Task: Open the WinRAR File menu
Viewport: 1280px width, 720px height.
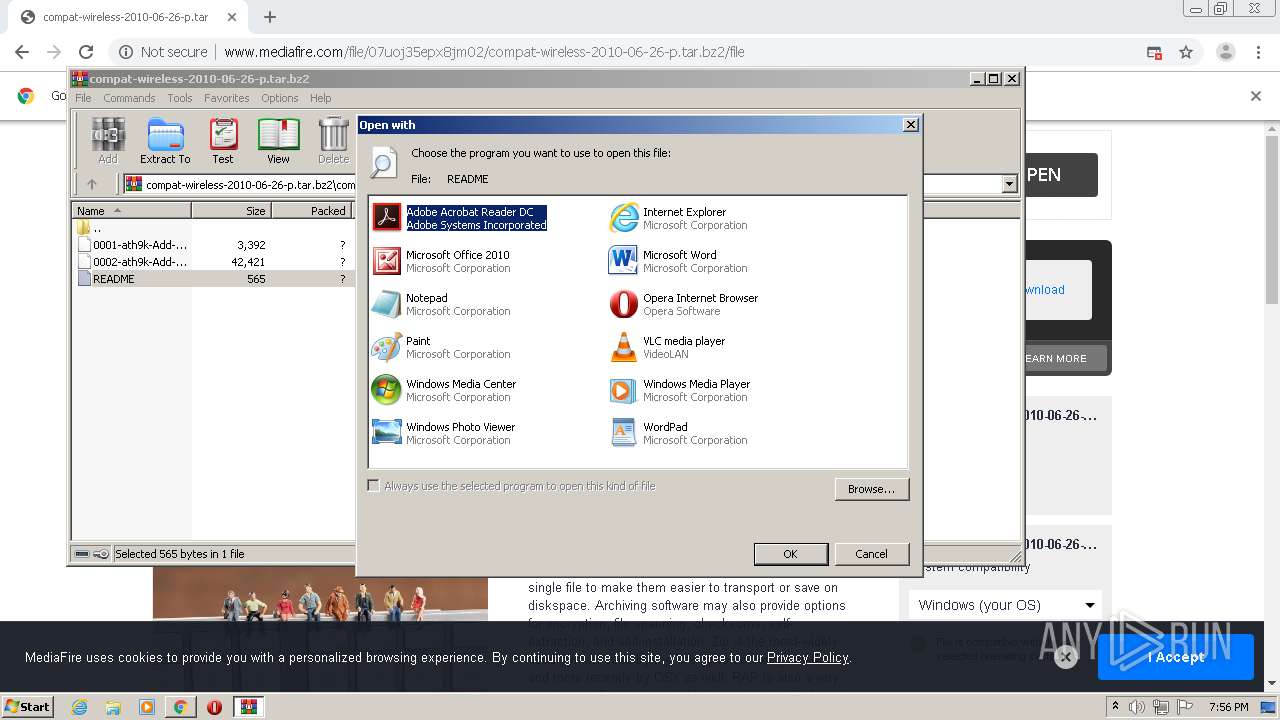Action: tap(83, 98)
